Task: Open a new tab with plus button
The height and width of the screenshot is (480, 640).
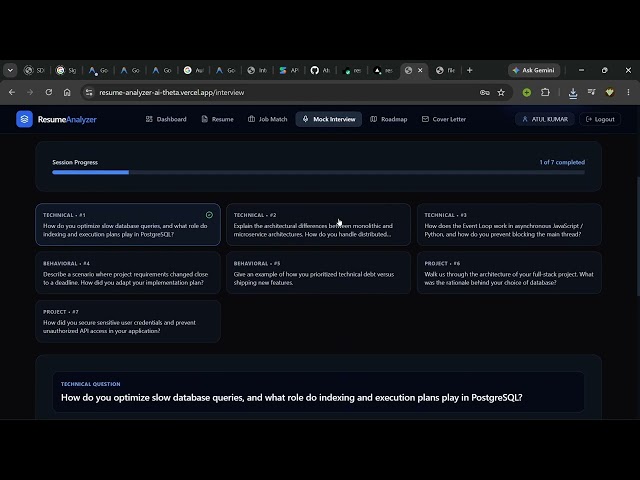Action: [469, 70]
